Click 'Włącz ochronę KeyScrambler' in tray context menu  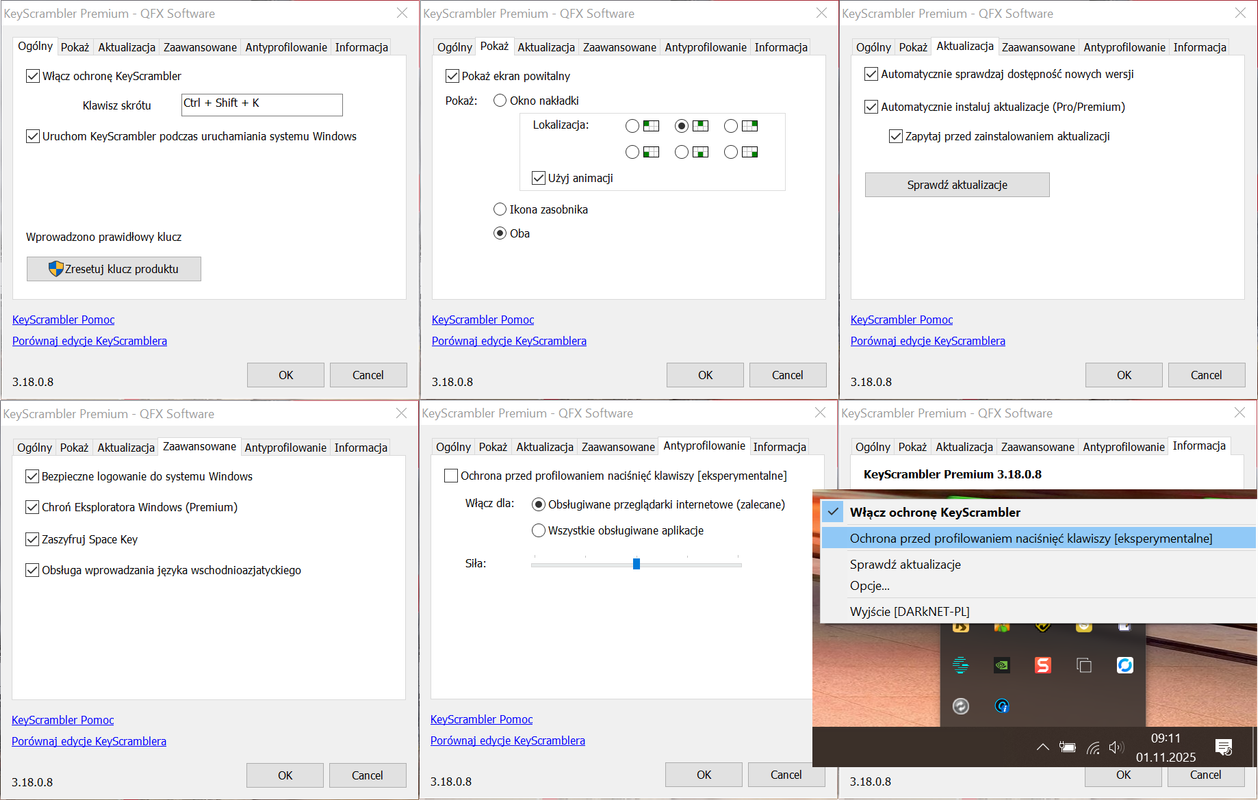tap(1038, 512)
